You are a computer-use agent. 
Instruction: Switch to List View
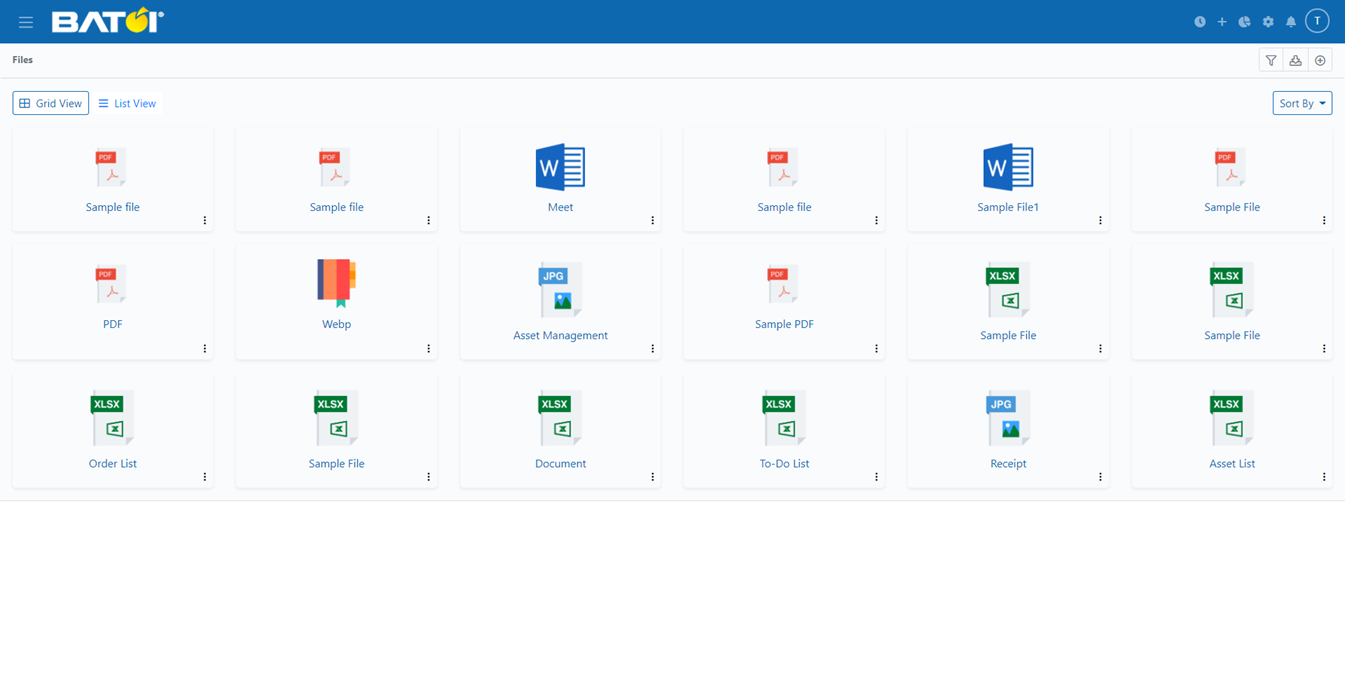point(127,103)
